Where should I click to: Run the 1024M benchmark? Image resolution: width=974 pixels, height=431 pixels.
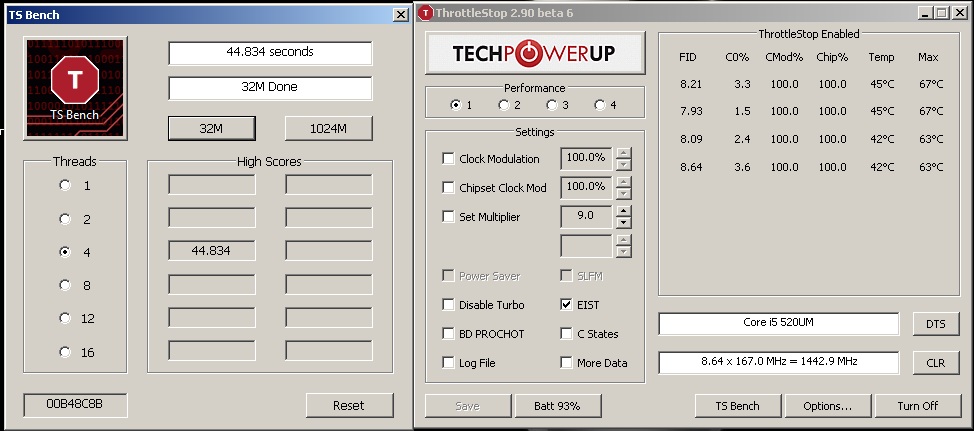click(x=329, y=129)
